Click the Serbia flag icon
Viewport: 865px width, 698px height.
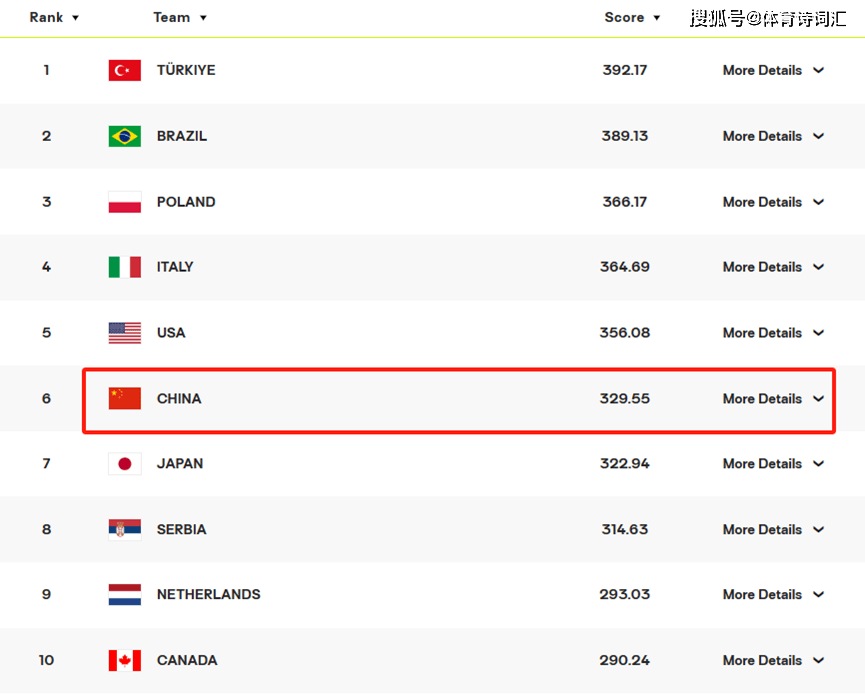coord(125,530)
